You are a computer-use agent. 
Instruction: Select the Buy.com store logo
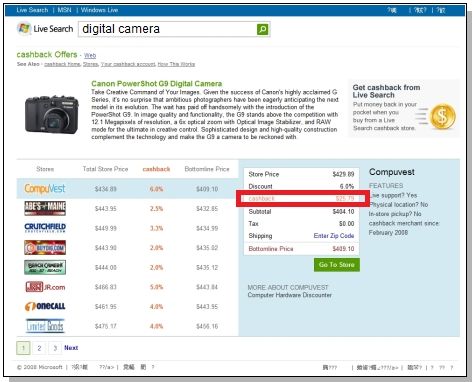tap(45, 248)
